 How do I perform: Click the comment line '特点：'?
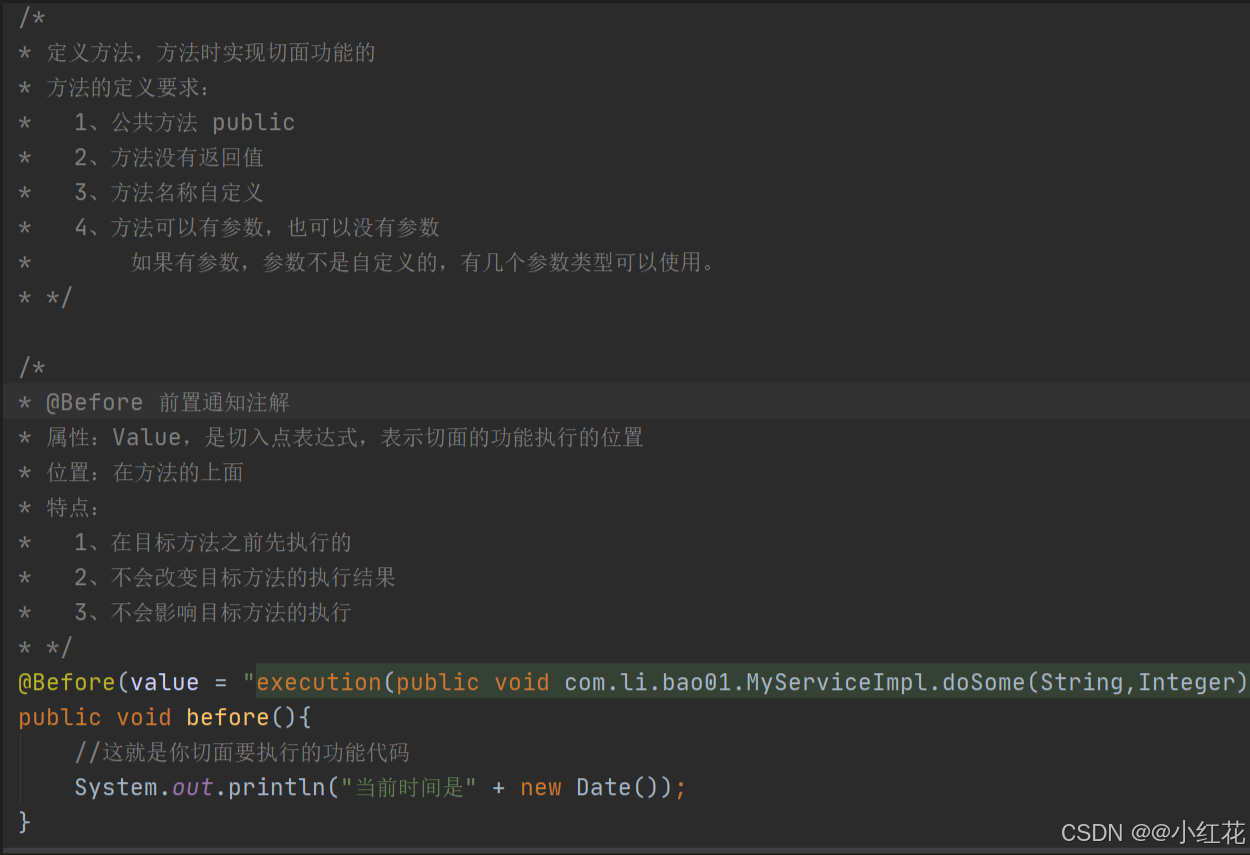tap(74, 507)
